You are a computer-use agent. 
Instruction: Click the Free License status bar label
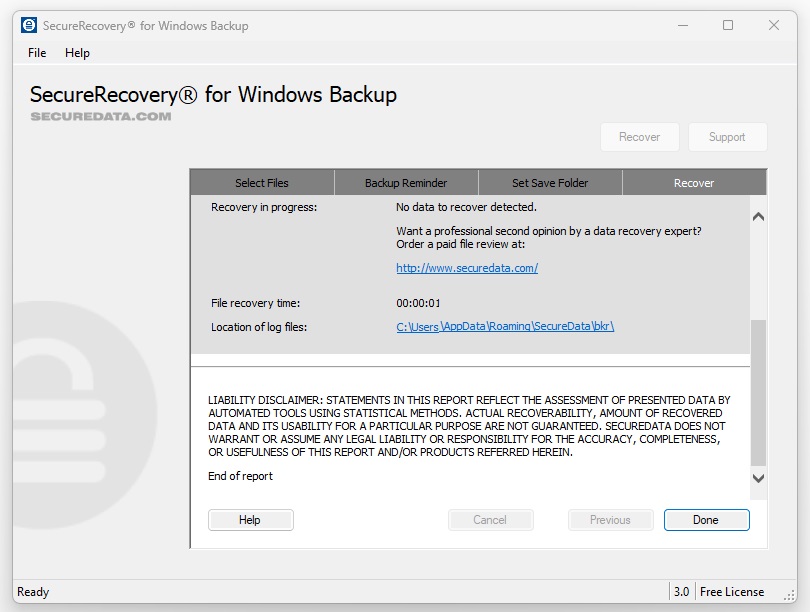click(x=732, y=592)
